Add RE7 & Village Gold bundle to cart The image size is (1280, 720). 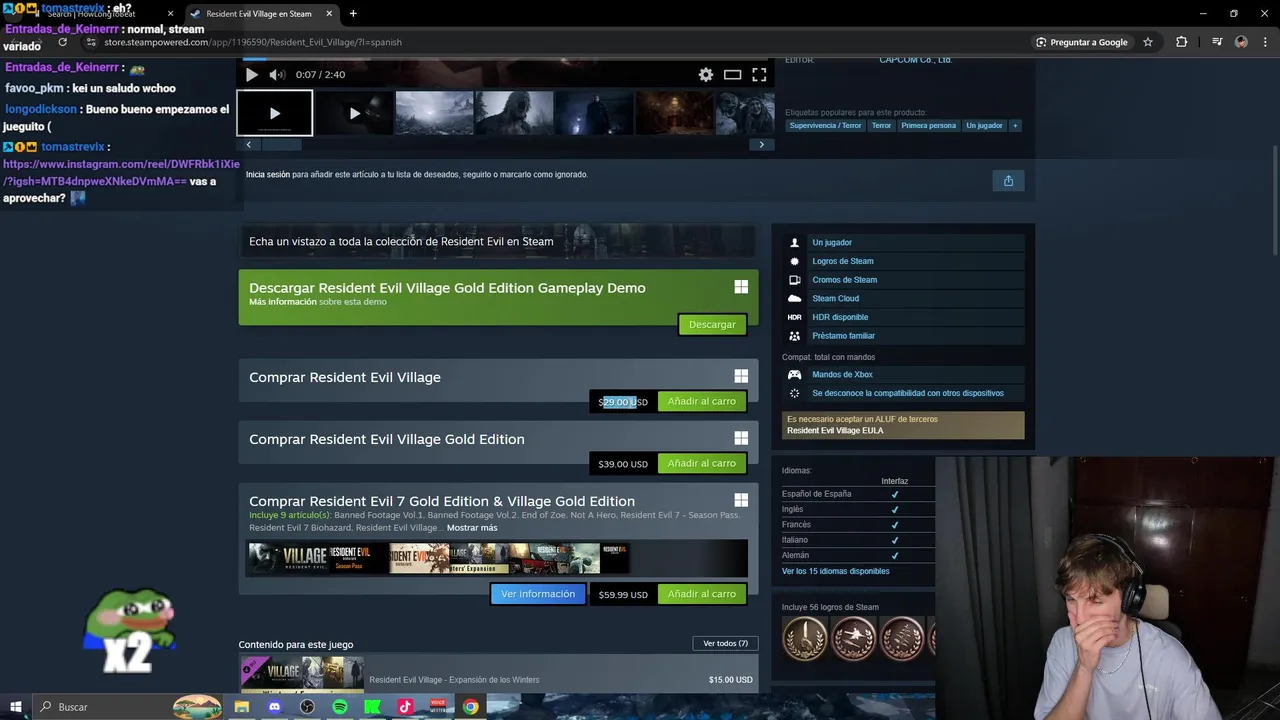tap(701, 594)
